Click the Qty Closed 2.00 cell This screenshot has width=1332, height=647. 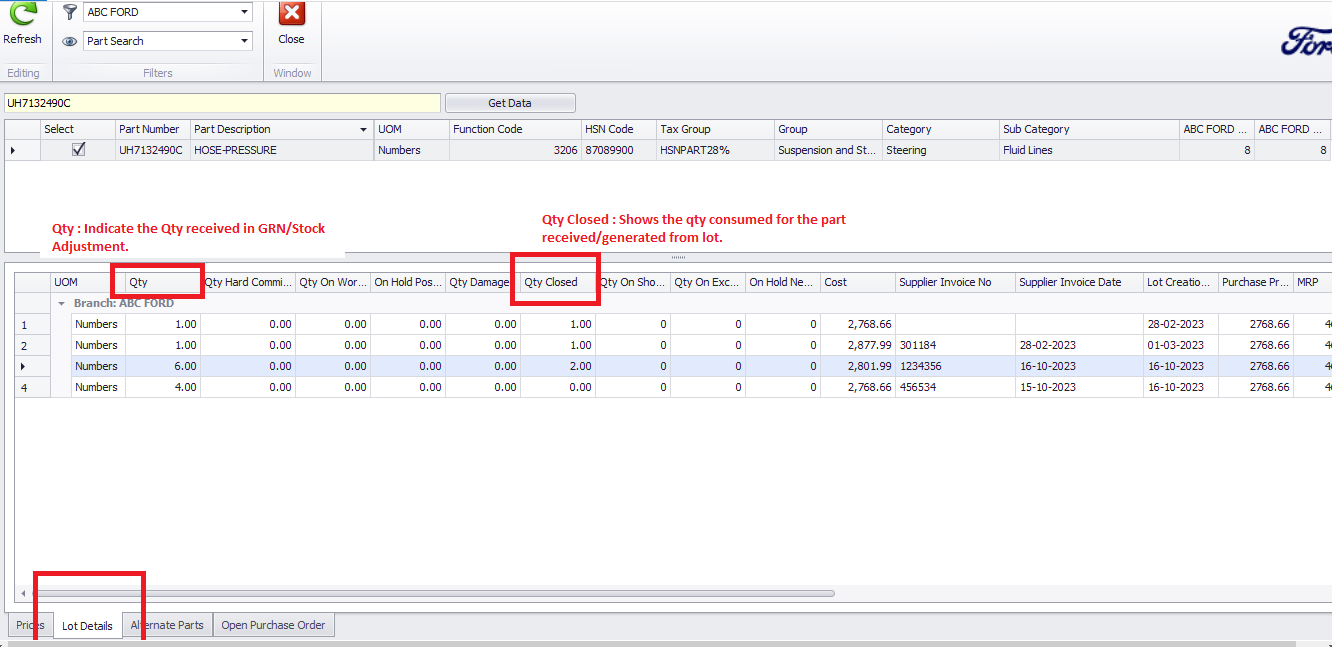pos(558,366)
